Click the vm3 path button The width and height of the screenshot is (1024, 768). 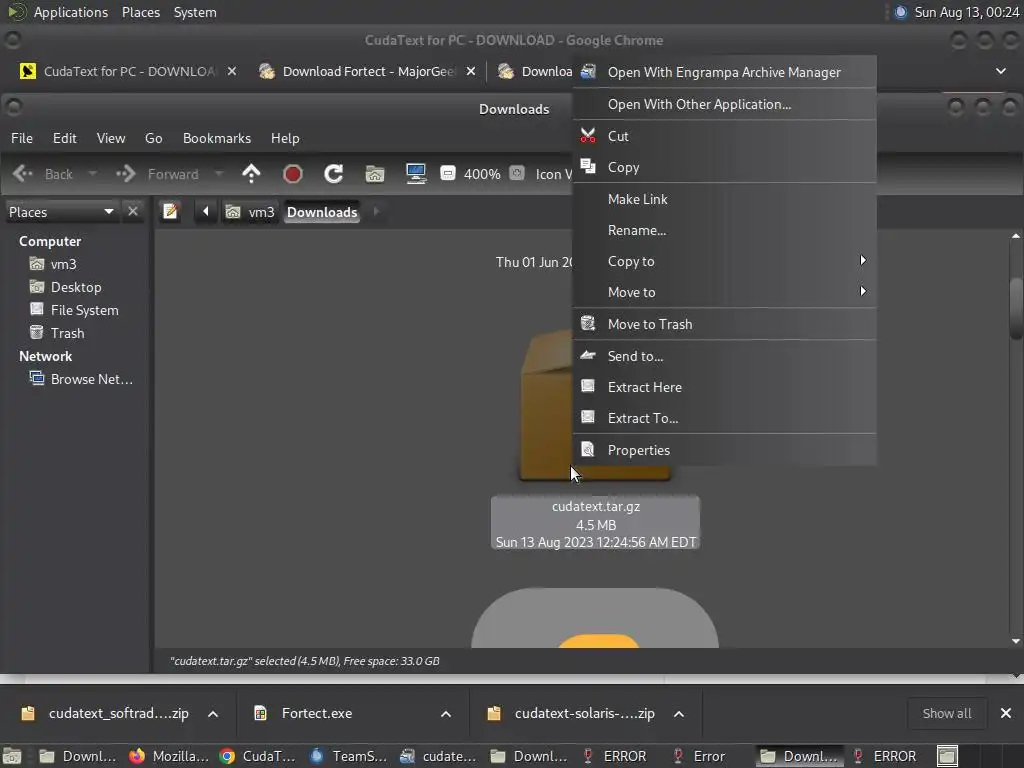(x=250, y=212)
